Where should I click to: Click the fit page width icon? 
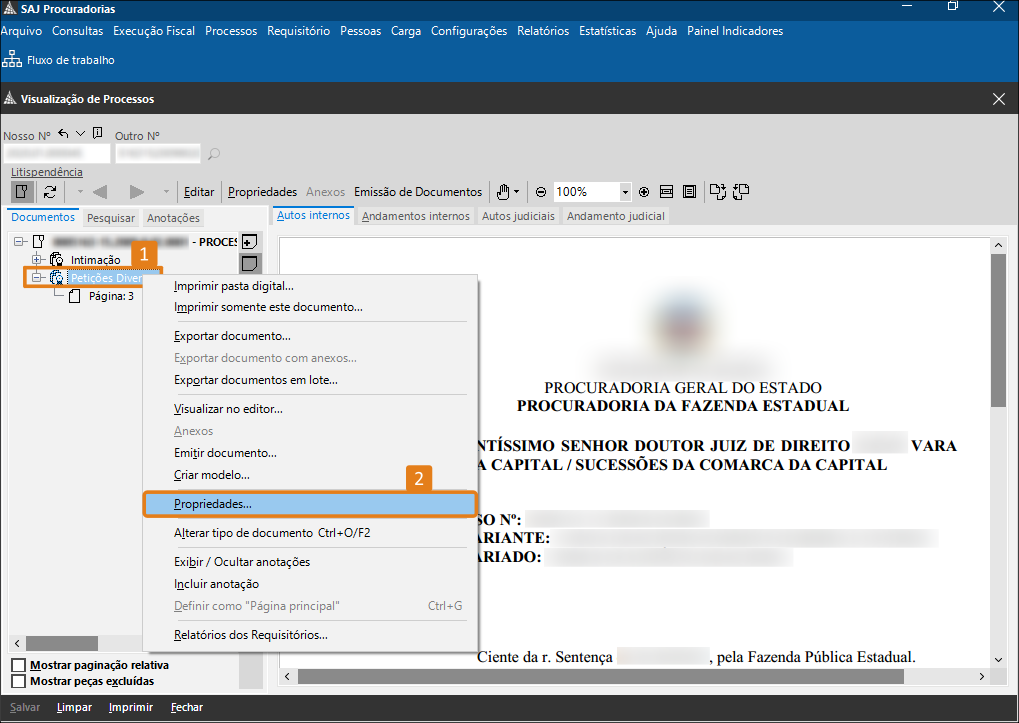[666, 192]
